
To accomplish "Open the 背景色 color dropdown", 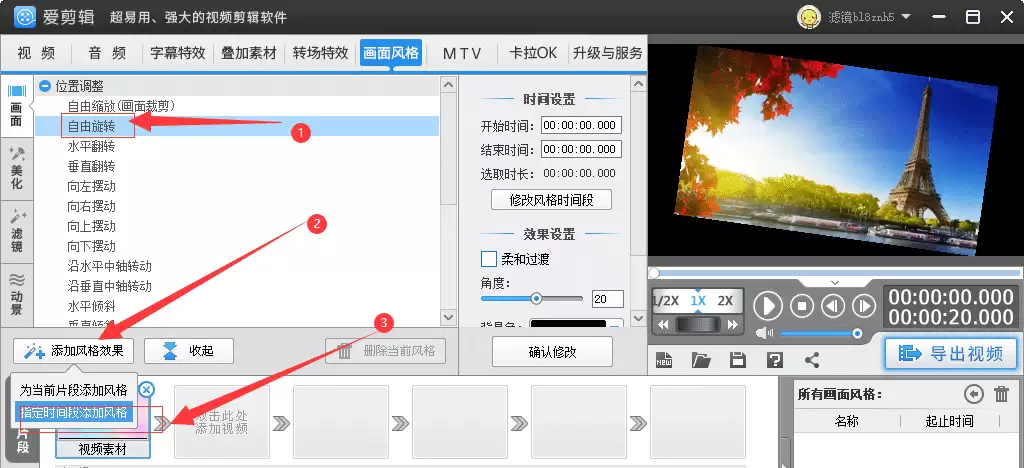I will pyautogui.click(x=616, y=322).
